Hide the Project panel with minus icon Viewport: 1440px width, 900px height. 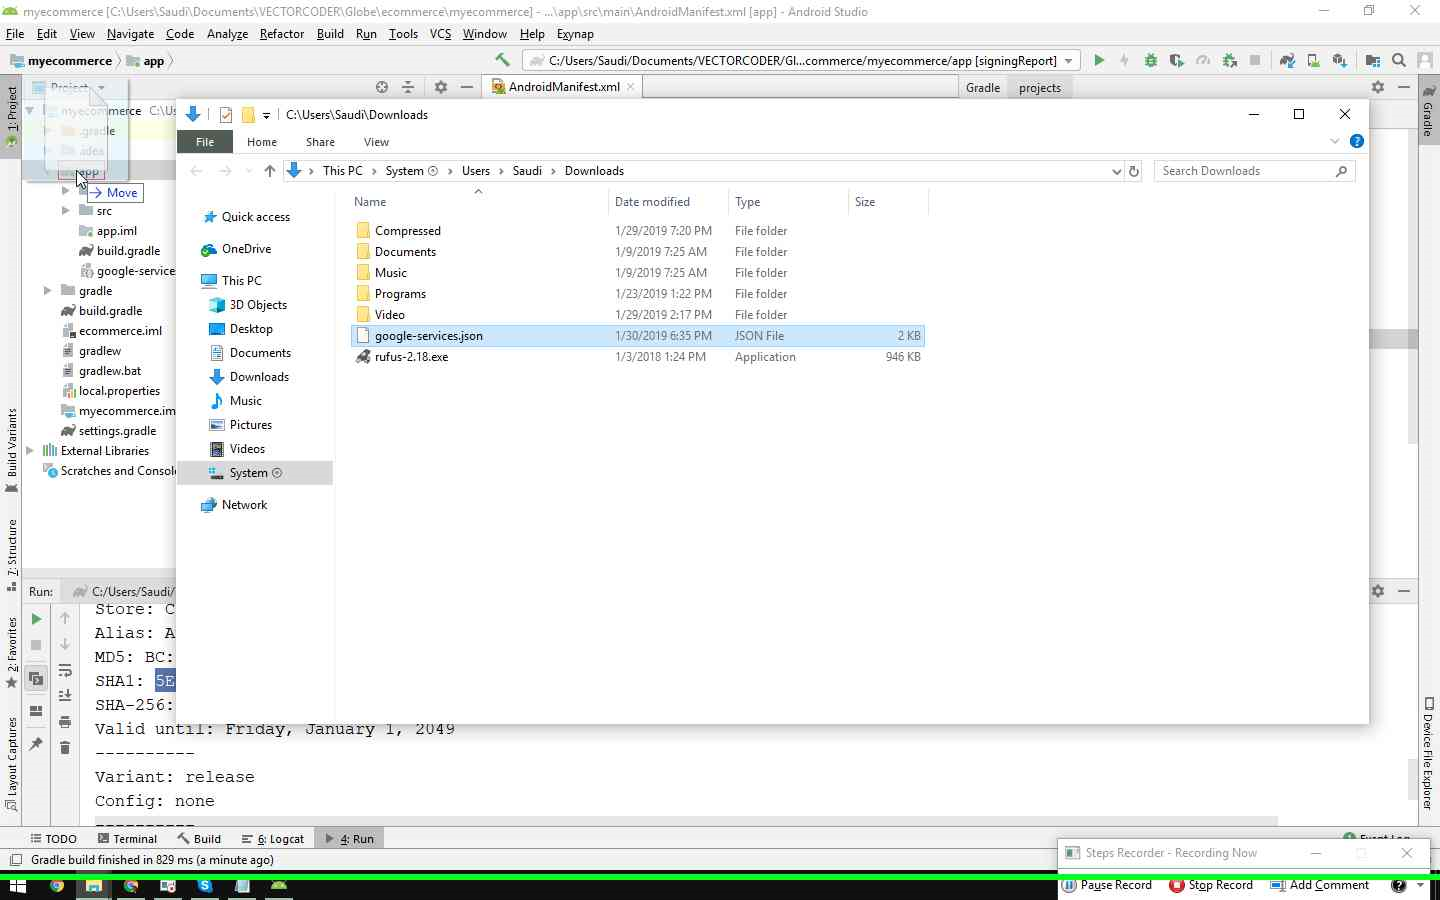point(466,87)
